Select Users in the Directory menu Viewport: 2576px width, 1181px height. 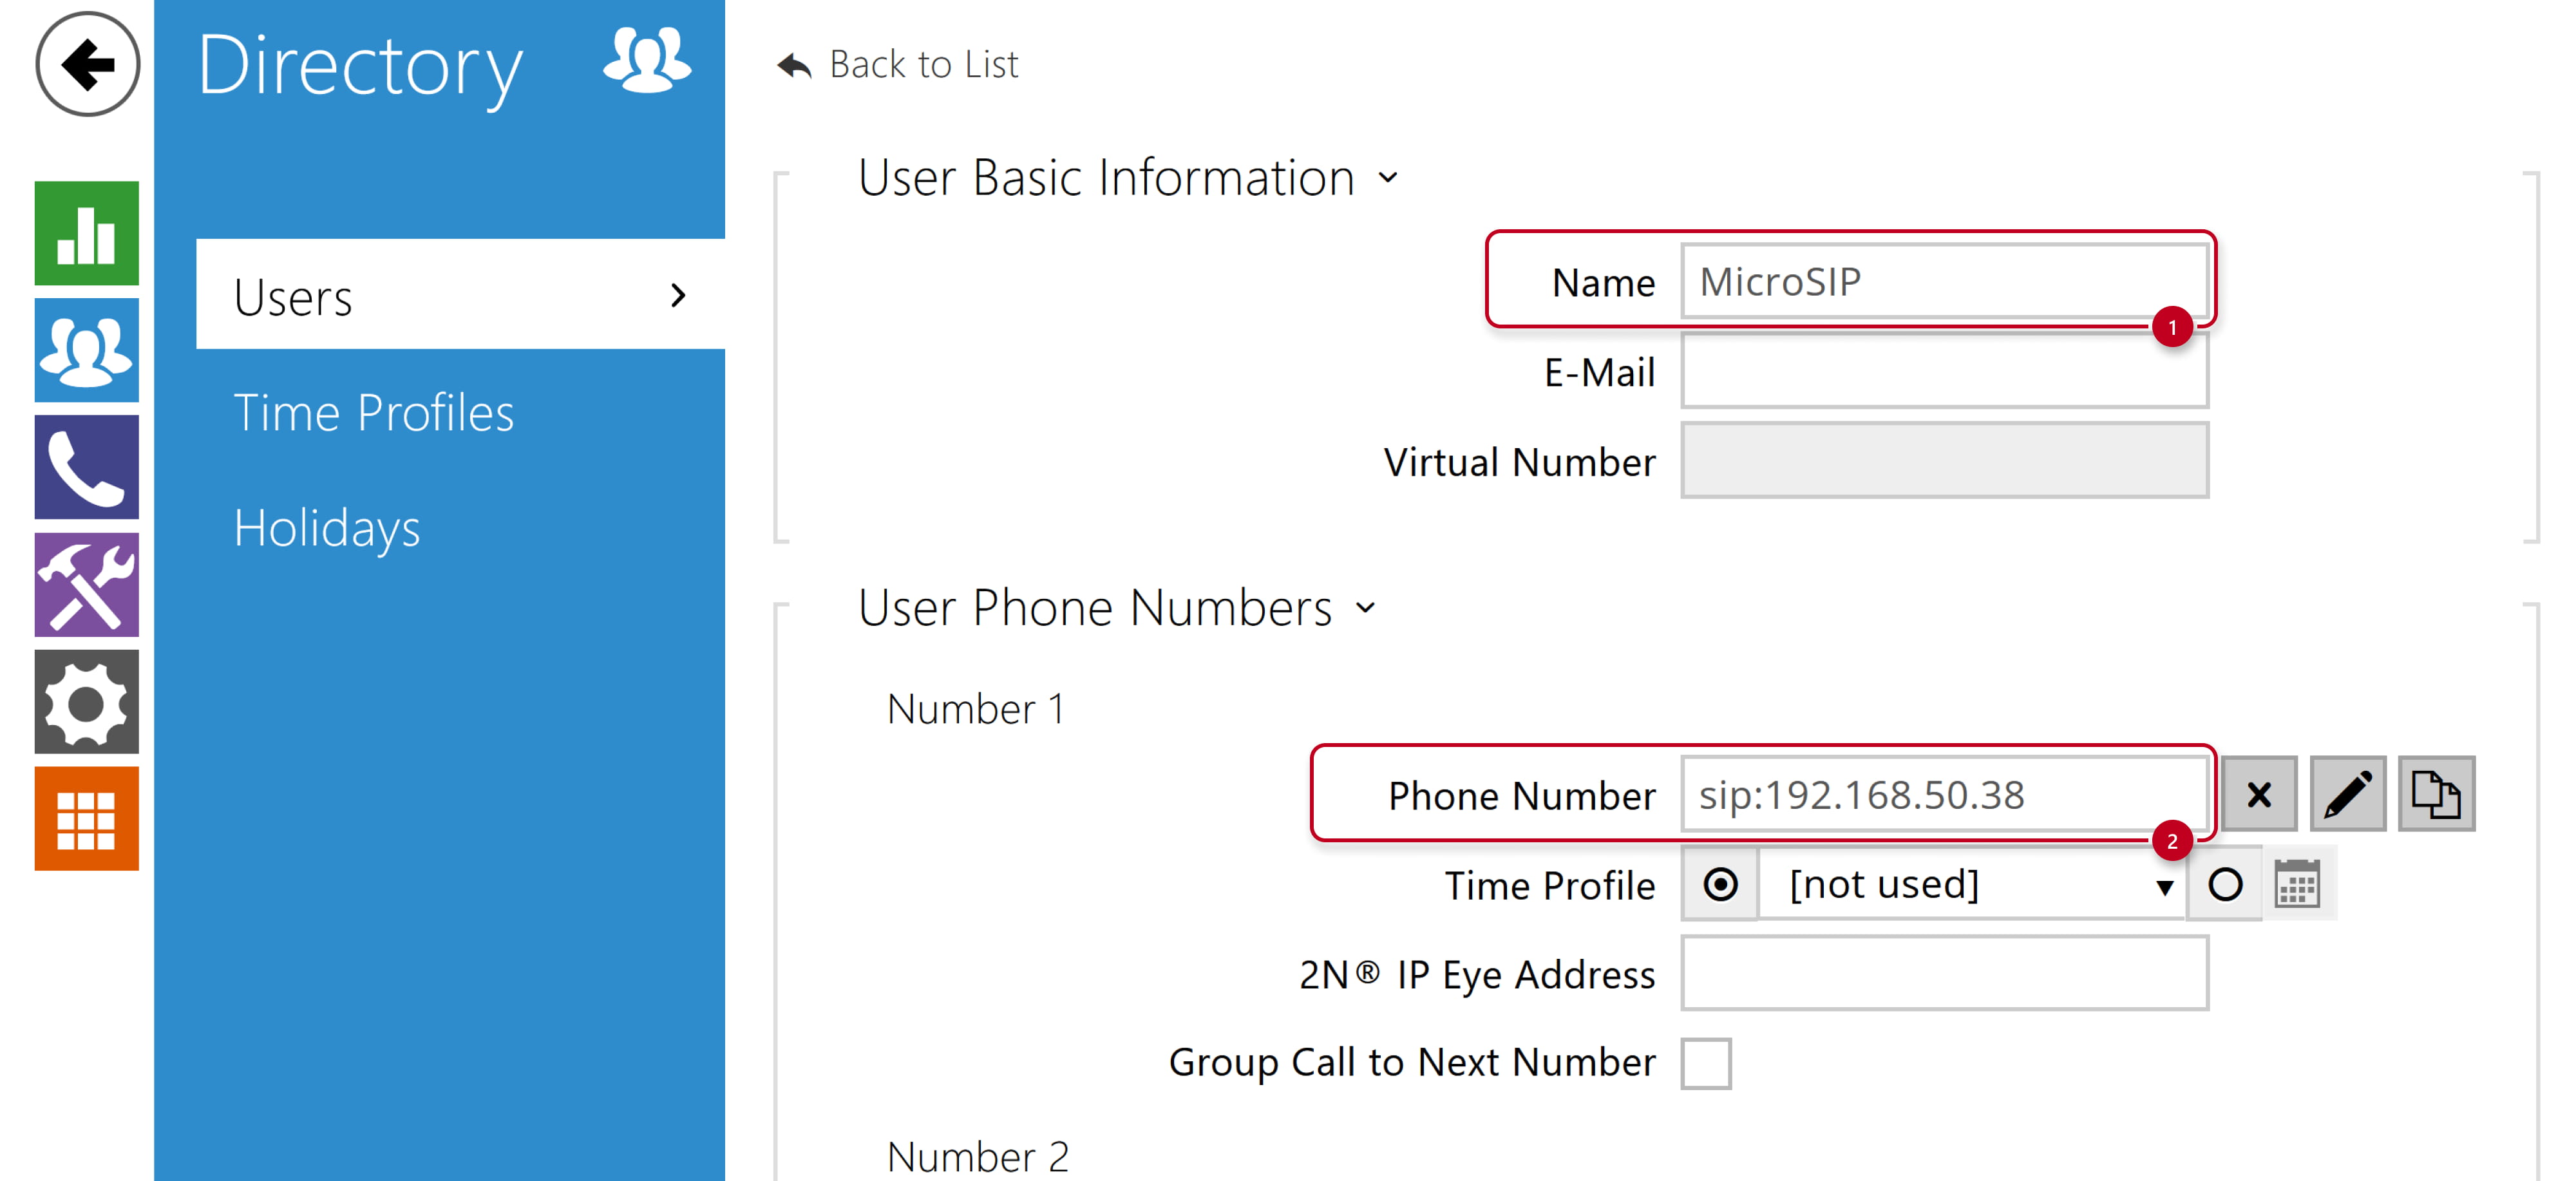(460, 294)
